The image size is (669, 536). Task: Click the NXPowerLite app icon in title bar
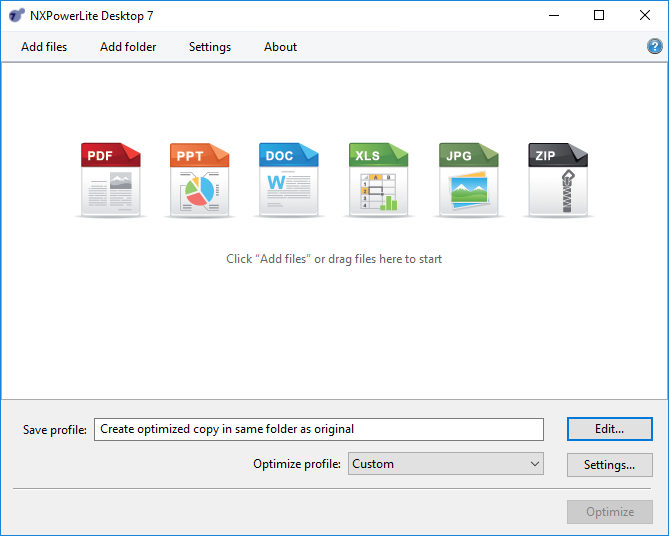(17, 15)
